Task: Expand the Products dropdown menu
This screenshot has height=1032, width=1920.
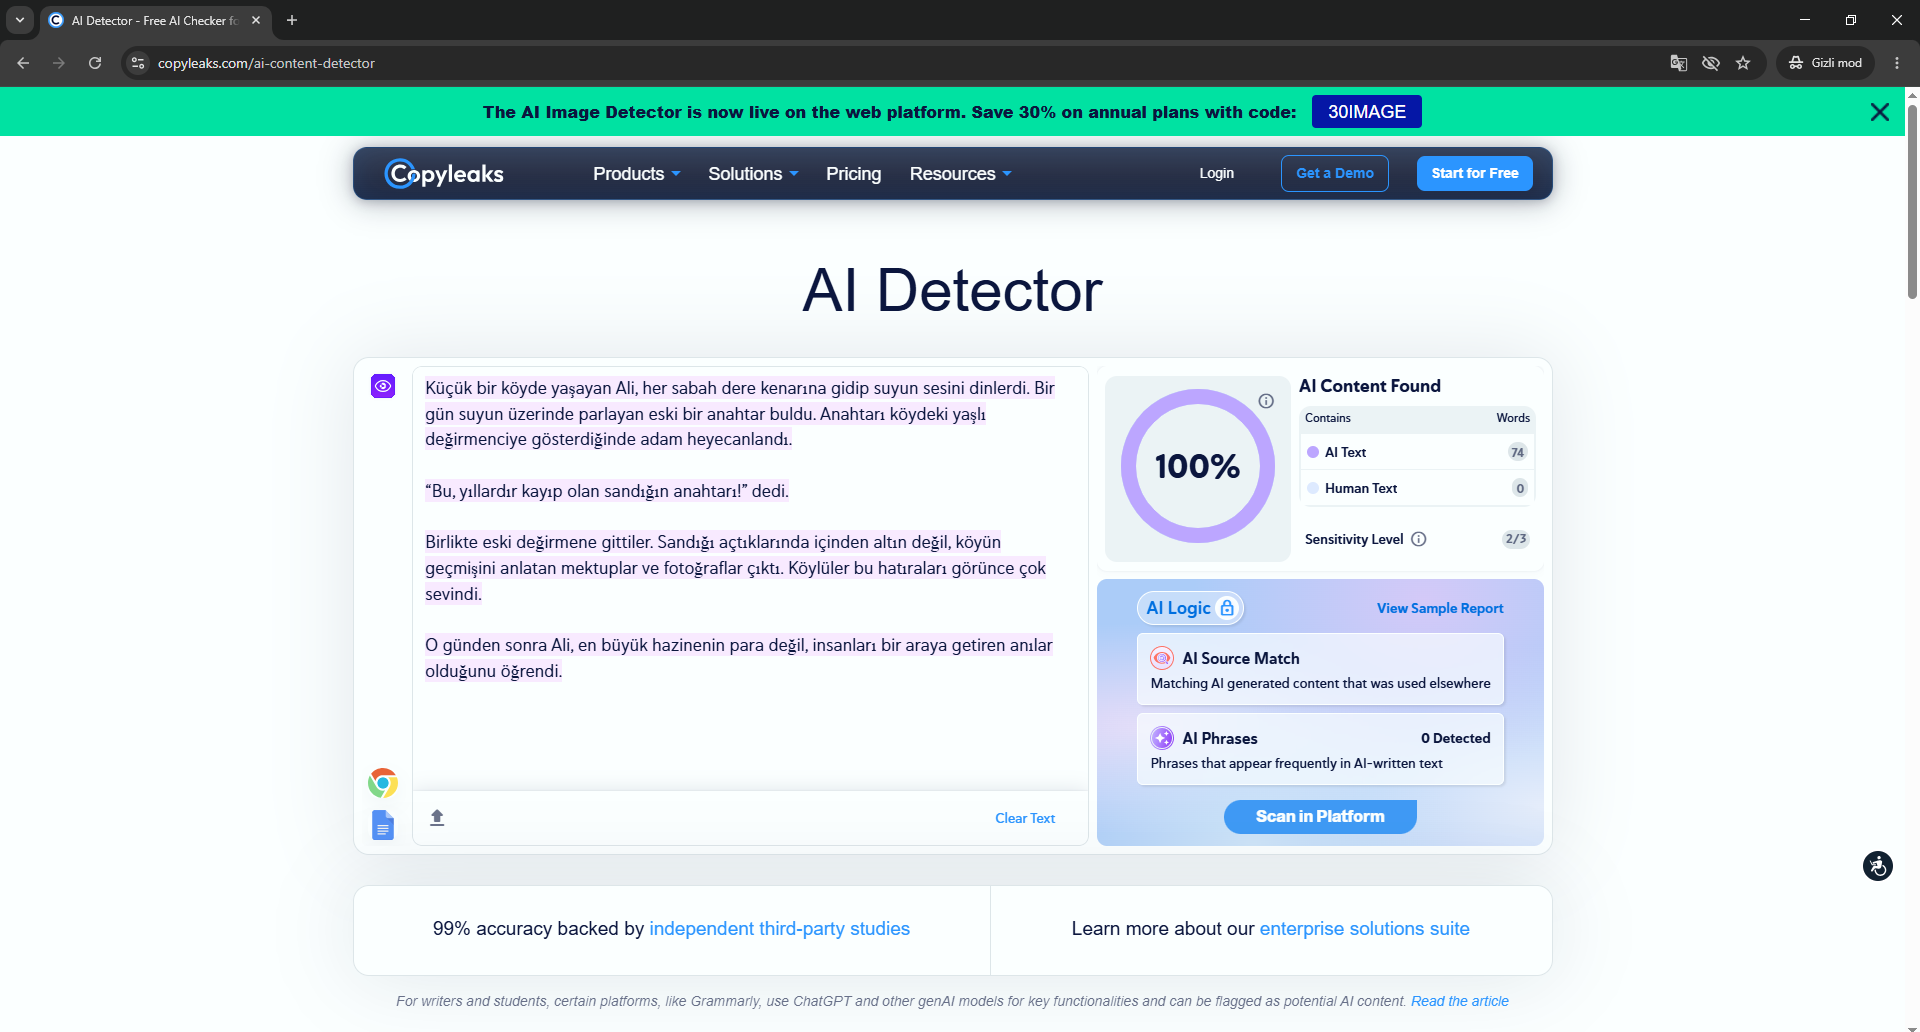Action: [637, 174]
